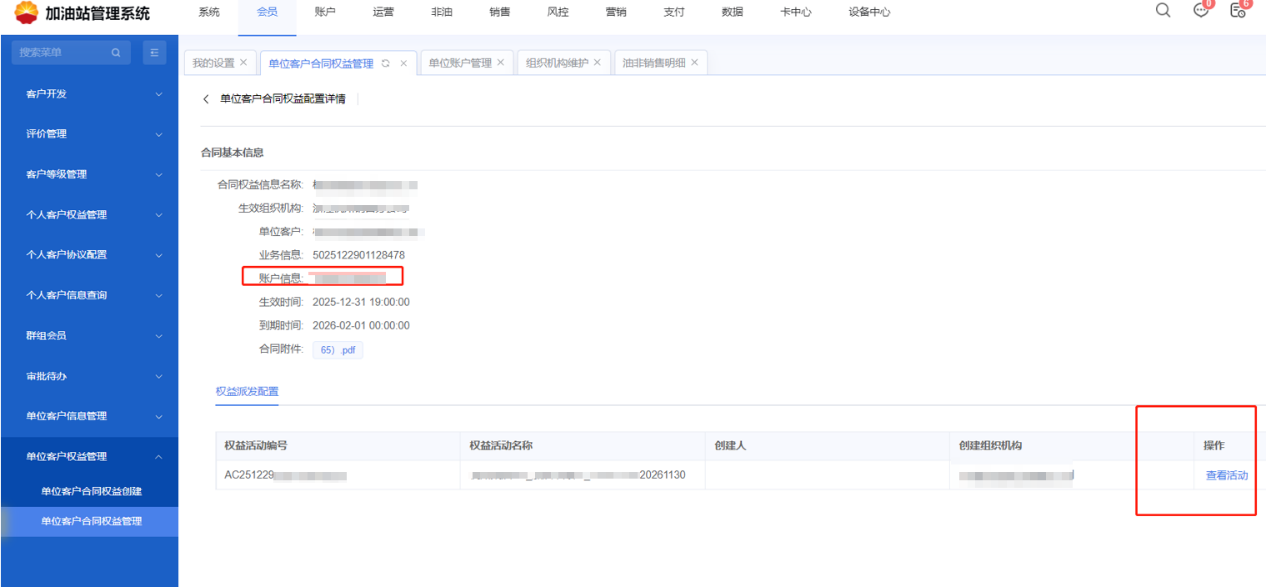Go back using the arrow beside 单位客户合同权益配置详情
The height and width of the screenshot is (587, 1266).
[207, 99]
